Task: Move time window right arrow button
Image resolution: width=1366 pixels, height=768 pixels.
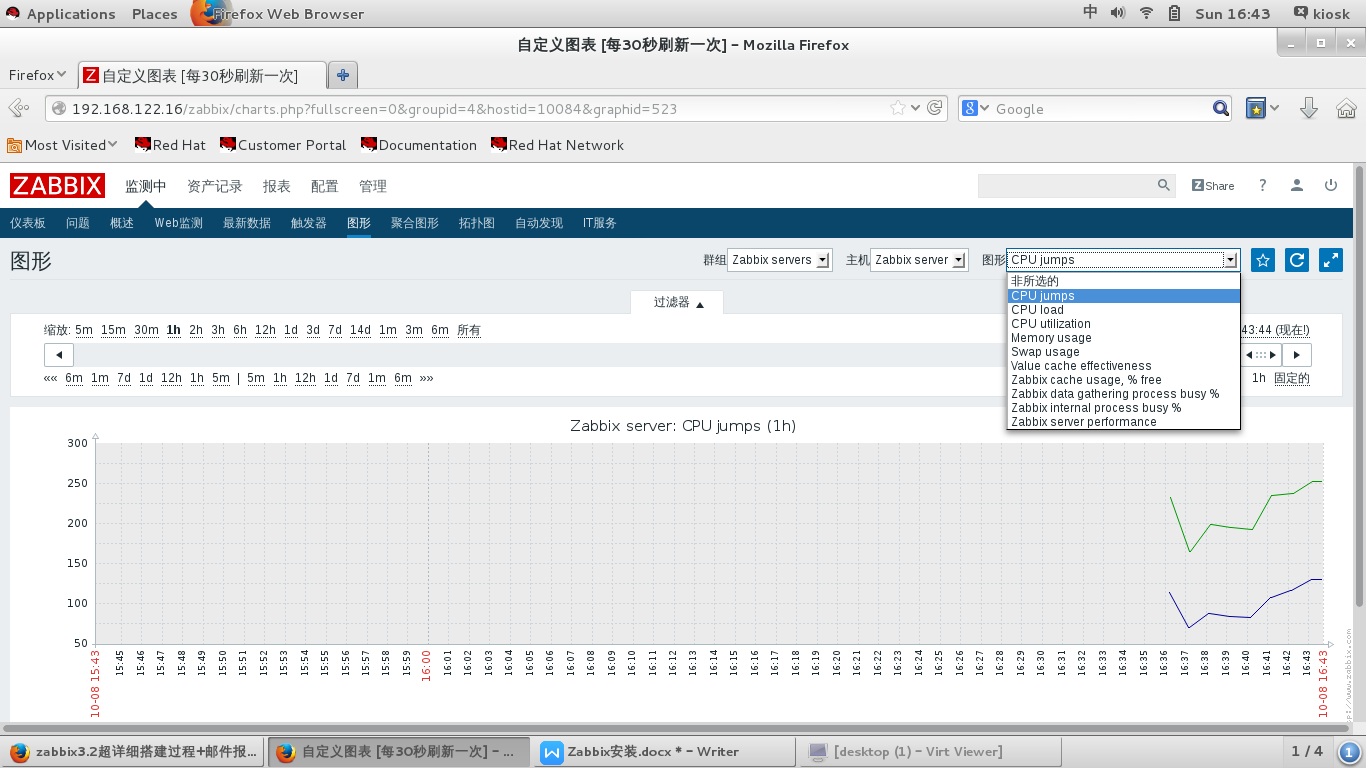Action: [1297, 355]
